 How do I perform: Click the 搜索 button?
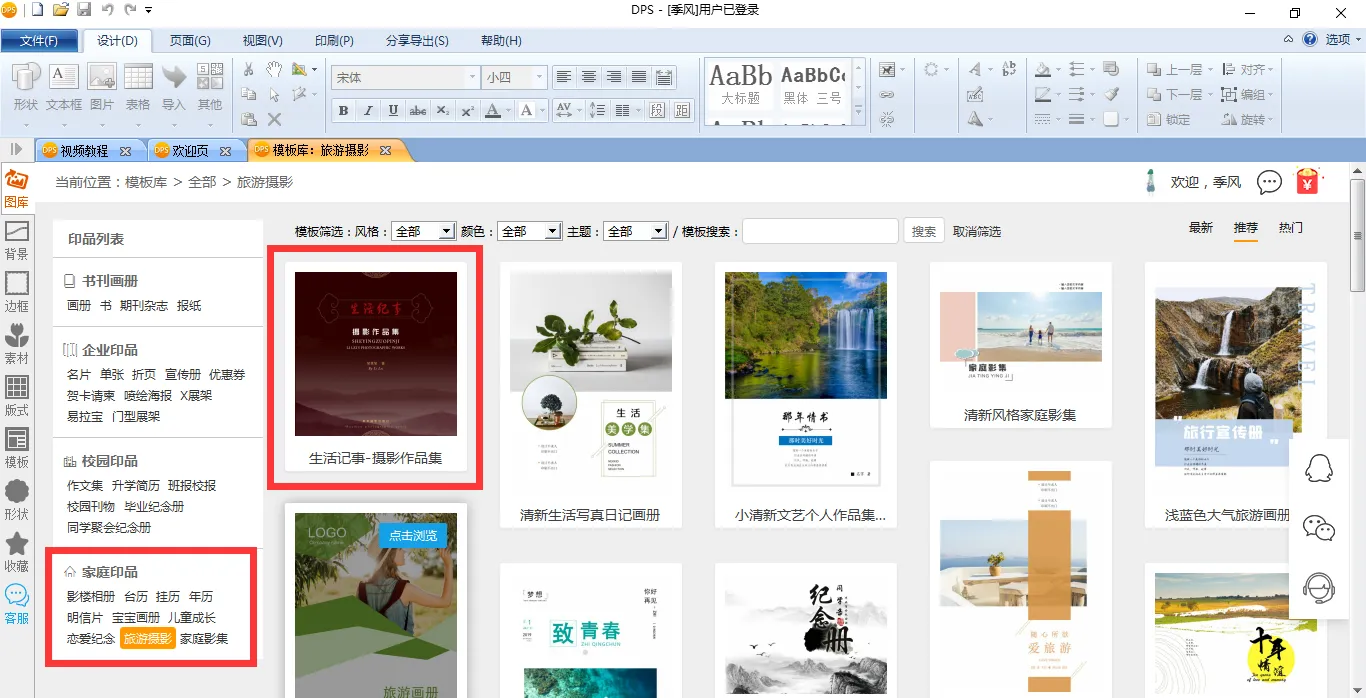click(x=924, y=231)
